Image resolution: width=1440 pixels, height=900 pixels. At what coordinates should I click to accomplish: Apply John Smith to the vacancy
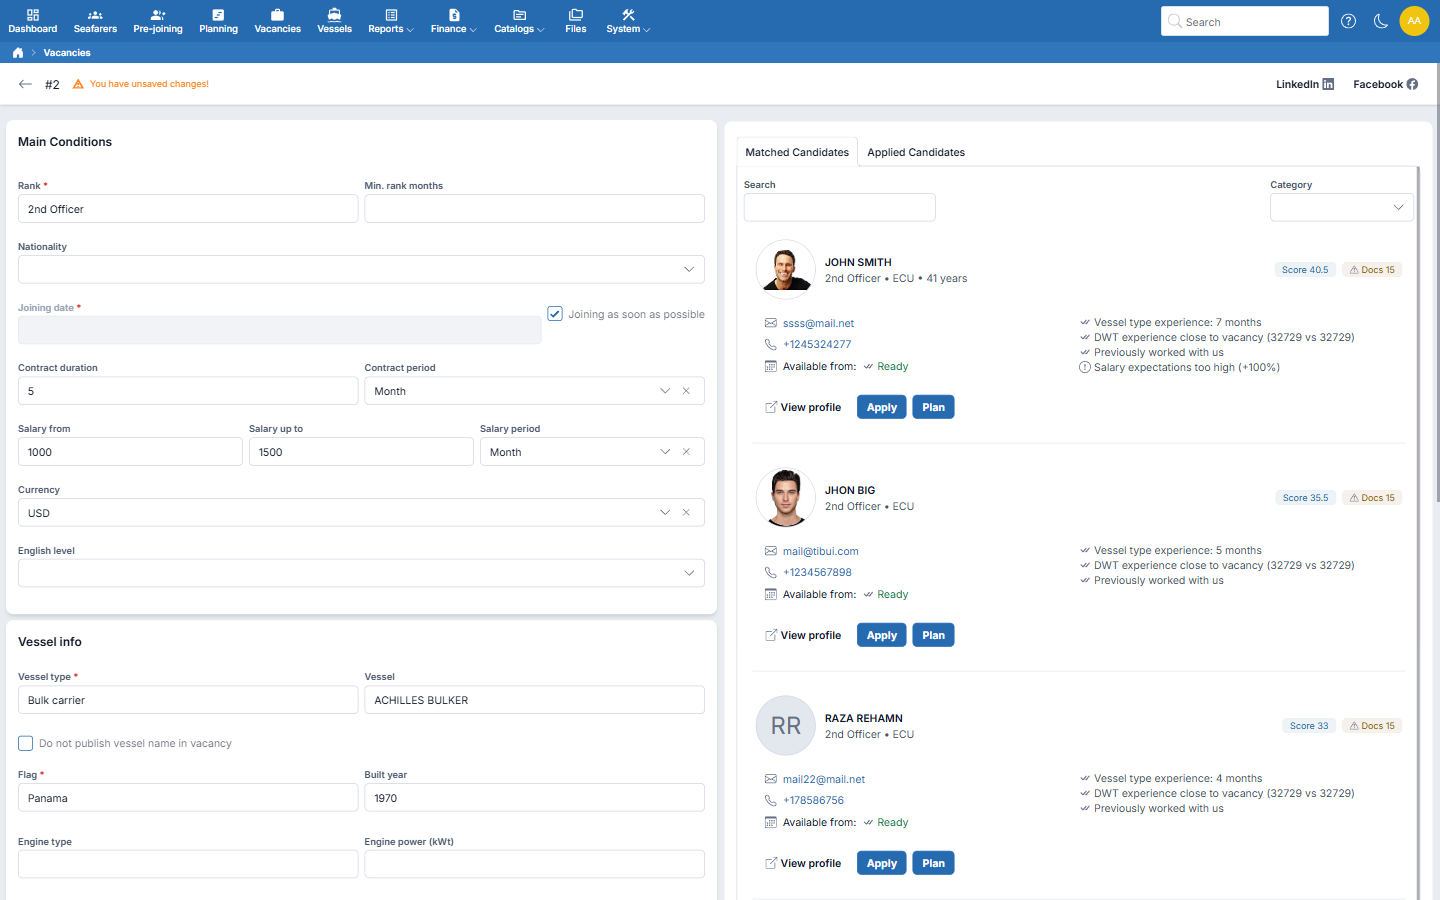(x=882, y=407)
